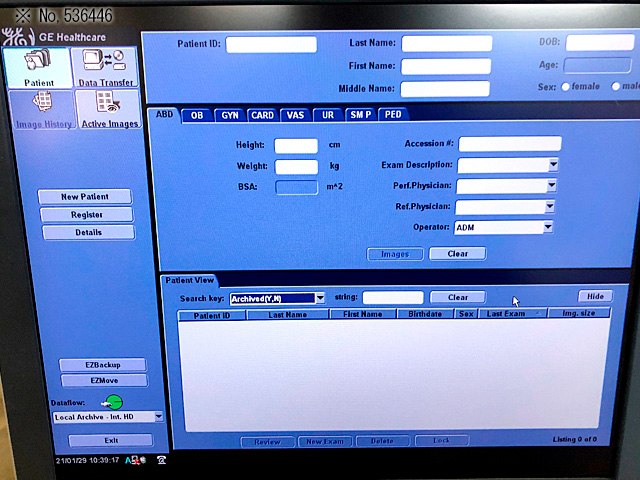Switch to the UR tab
The width and height of the screenshot is (640, 480).
coord(328,115)
